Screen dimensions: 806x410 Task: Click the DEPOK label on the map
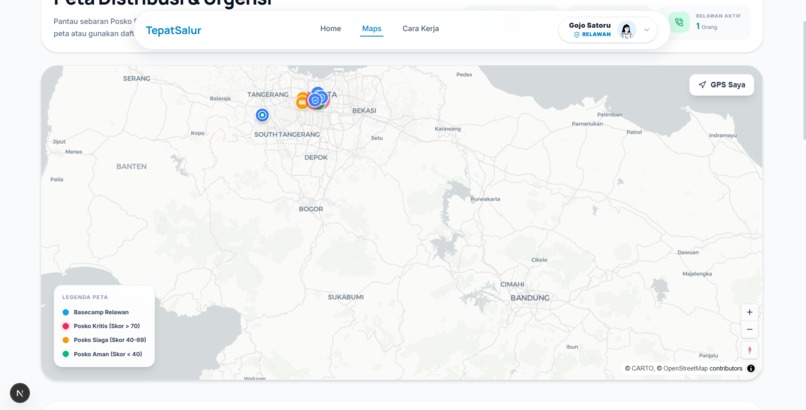(x=316, y=158)
